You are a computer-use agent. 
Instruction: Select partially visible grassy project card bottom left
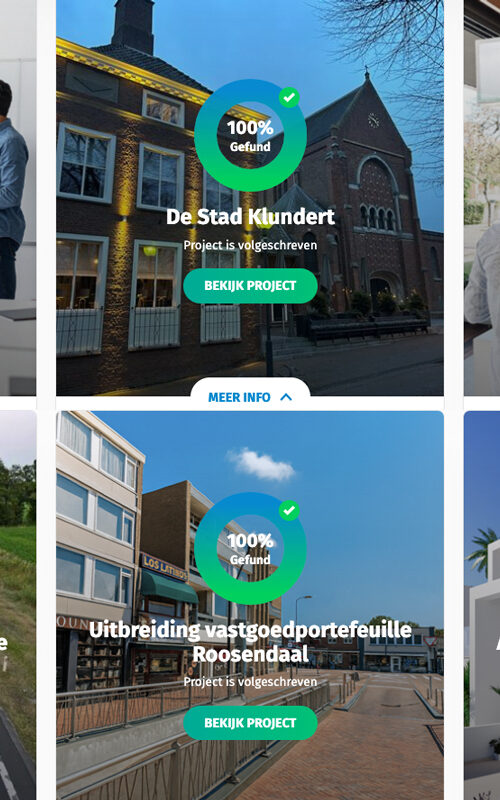tap(18, 605)
